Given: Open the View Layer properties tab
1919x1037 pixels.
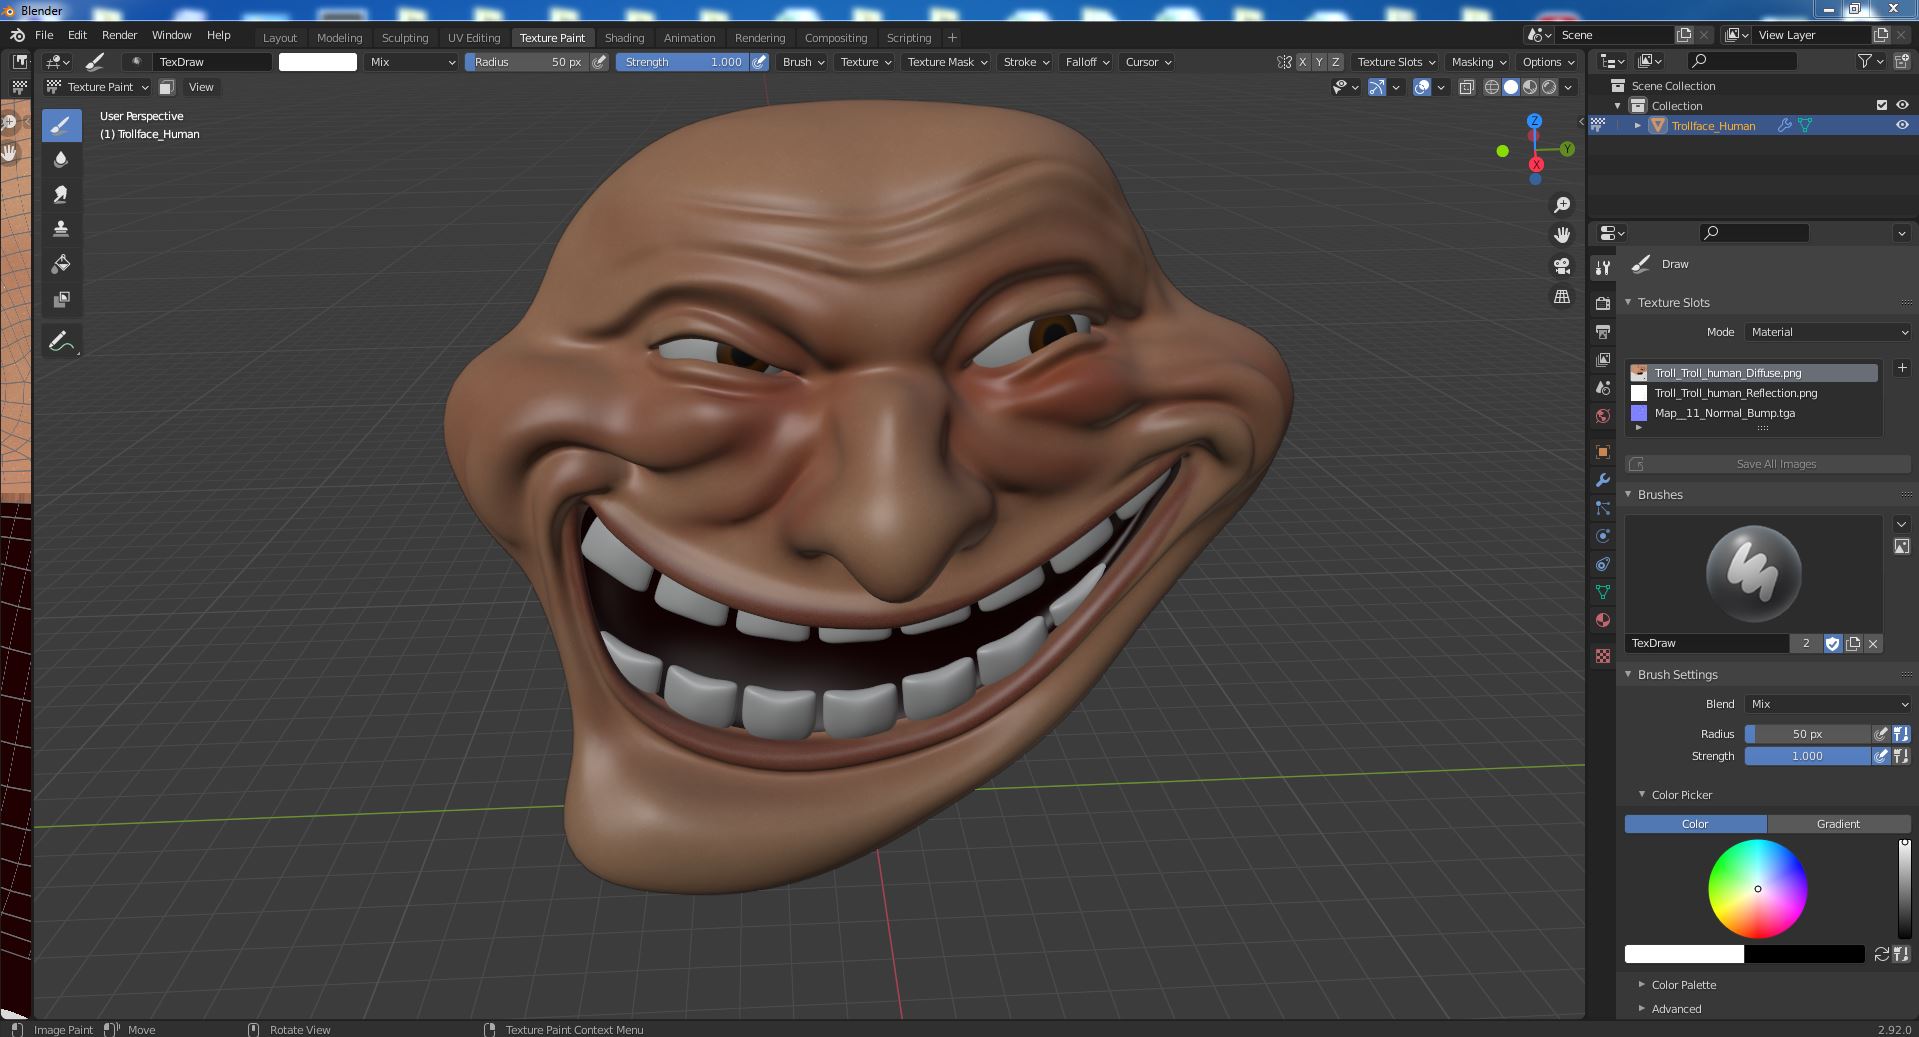Looking at the screenshot, I should pyautogui.click(x=1603, y=359).
